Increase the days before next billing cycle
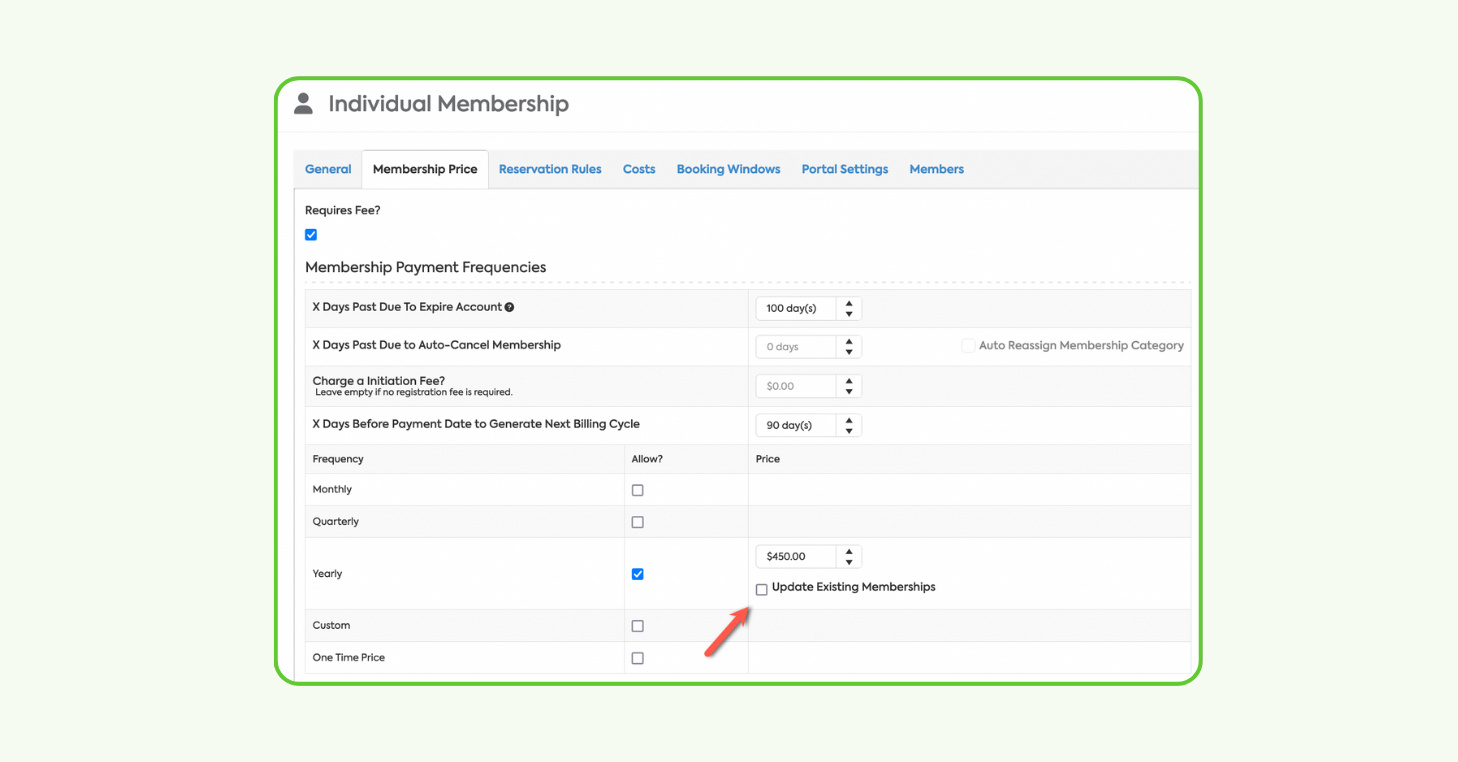The image size is (1458, 762). (x=849, y=420)
